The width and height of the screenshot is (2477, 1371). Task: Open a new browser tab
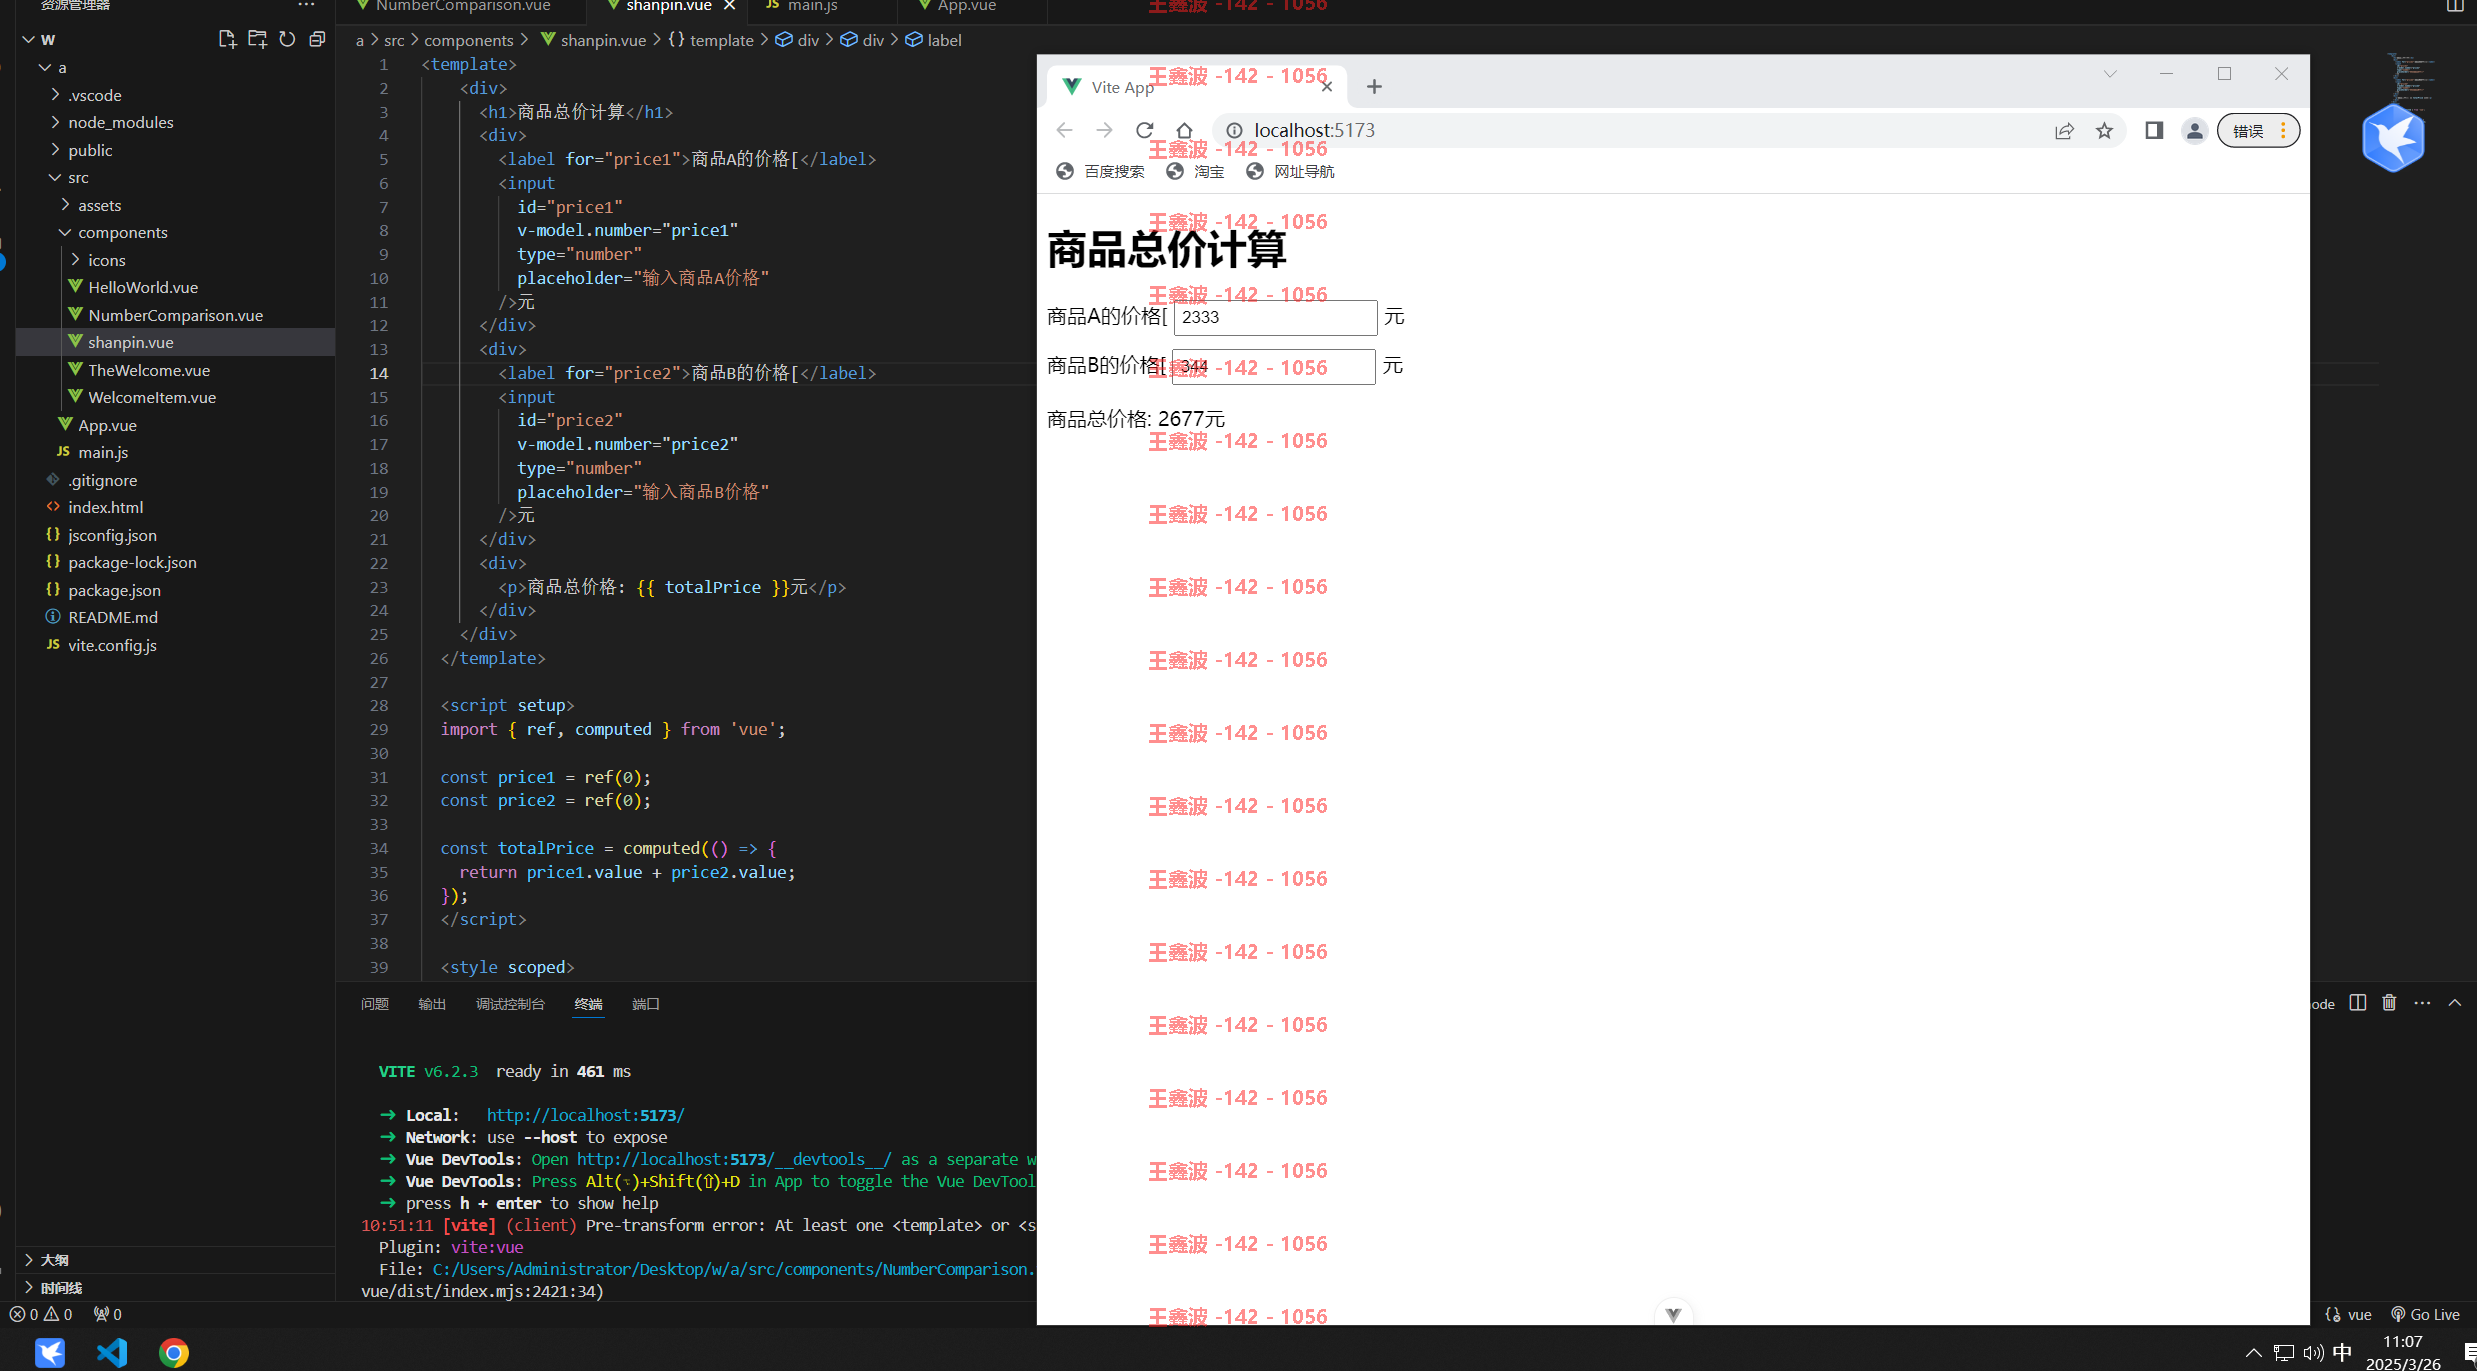pyautogui.click(x=1374, y=87)
